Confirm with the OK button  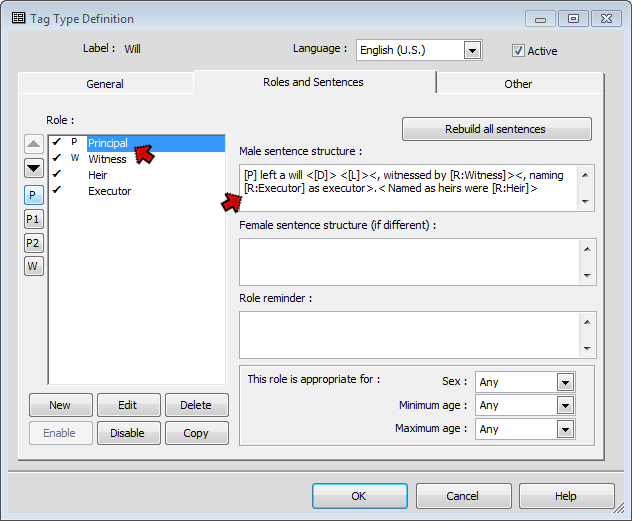pyautogui.click(x=360, y=496)
